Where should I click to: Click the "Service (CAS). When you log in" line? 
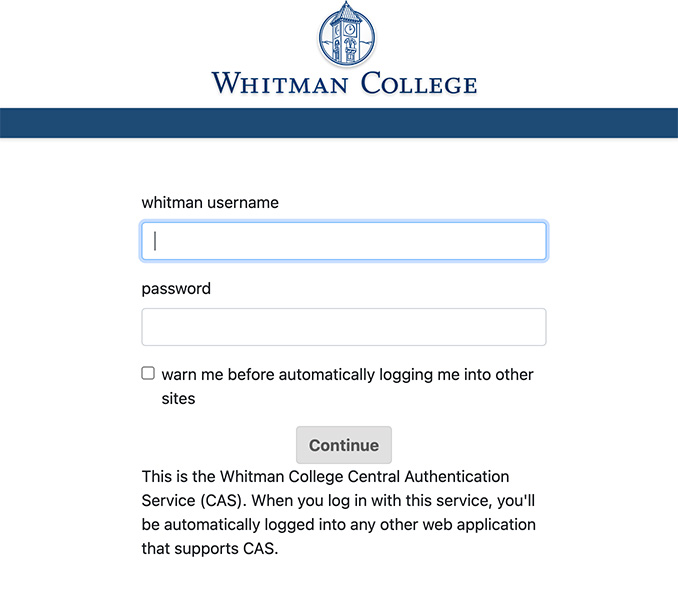point(326,500)
